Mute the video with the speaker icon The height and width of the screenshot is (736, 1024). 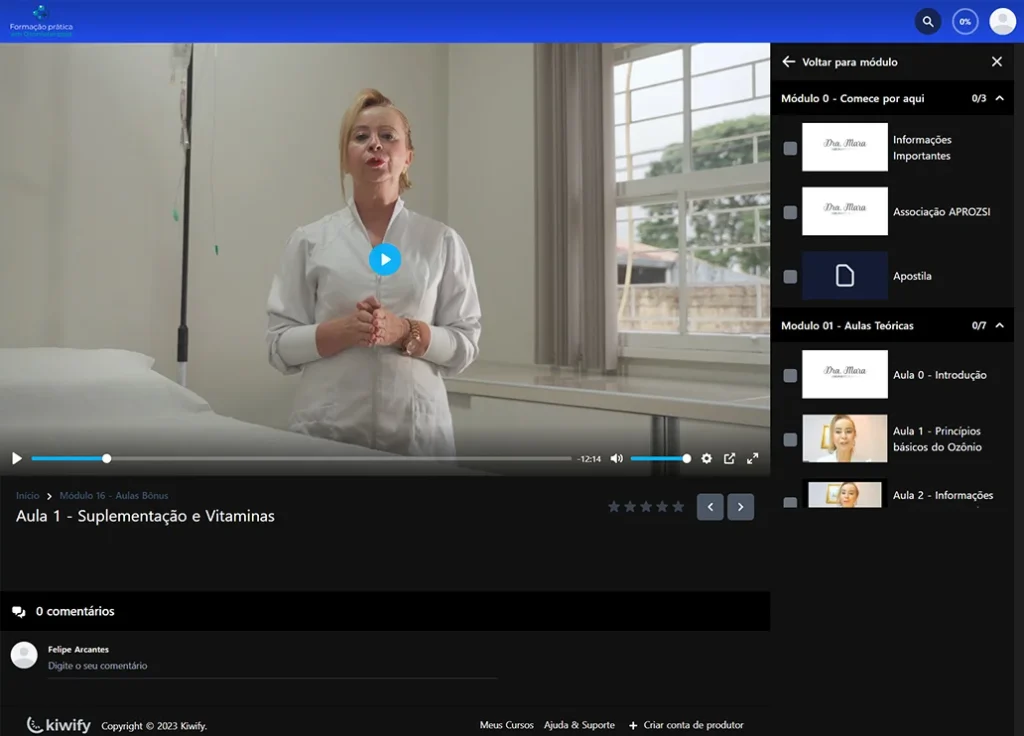point(616,458)
